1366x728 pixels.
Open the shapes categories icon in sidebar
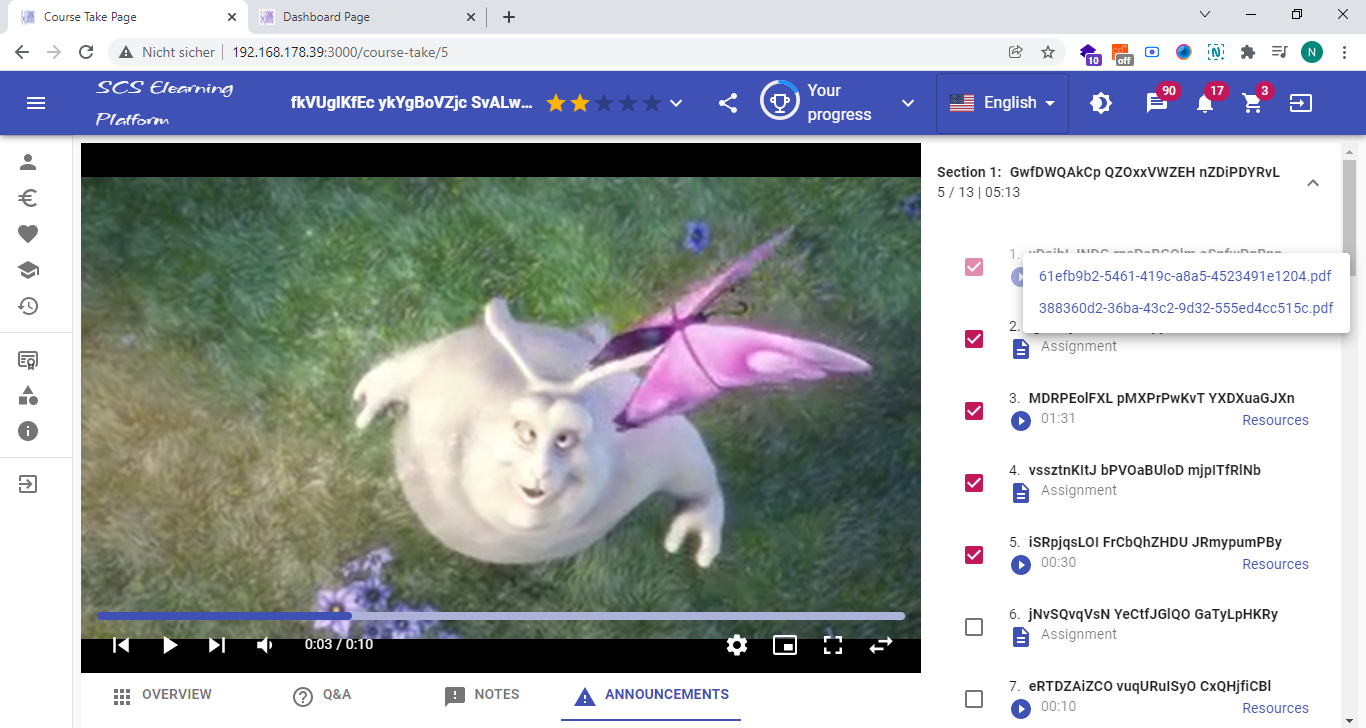coord(28,396)
